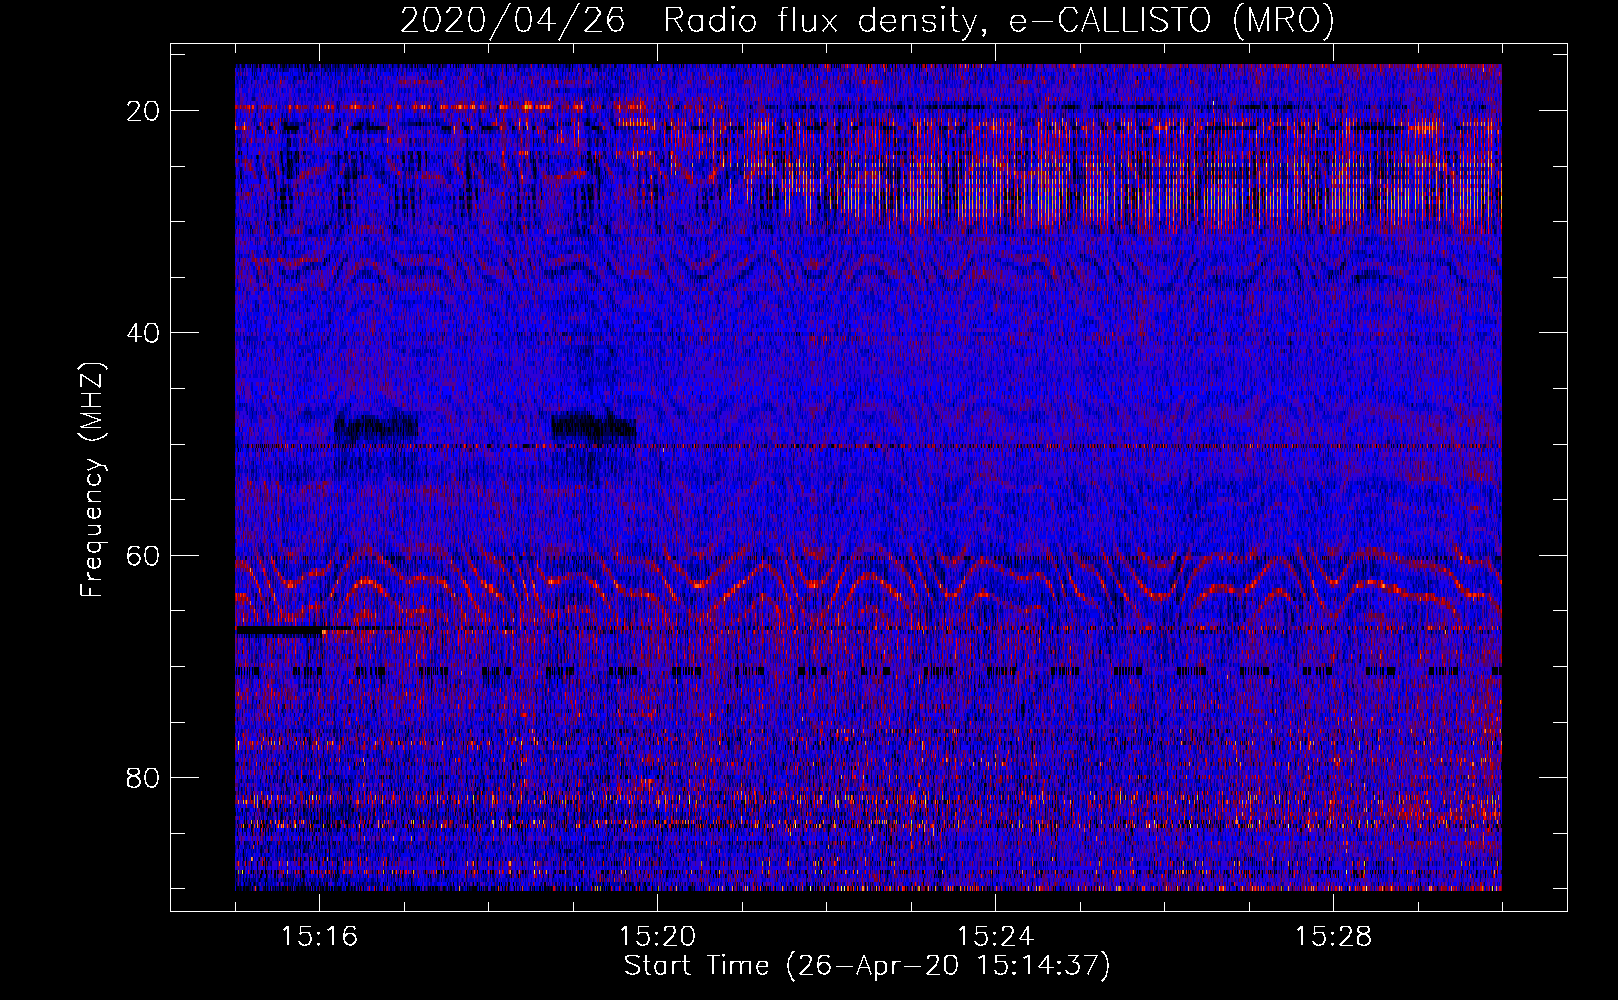The width and height of the screenshot is (1618, 1000).
Task: Click the frequency tick label '20'
Action: coord(144,110)
